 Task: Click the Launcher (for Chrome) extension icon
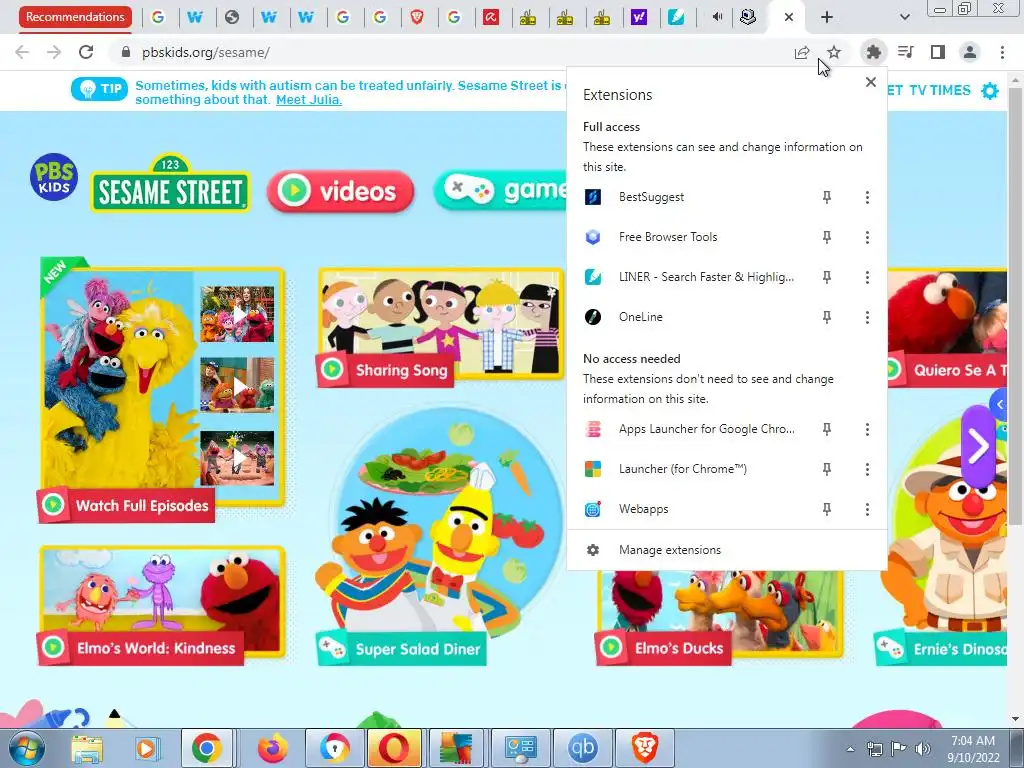pos(592,469)
